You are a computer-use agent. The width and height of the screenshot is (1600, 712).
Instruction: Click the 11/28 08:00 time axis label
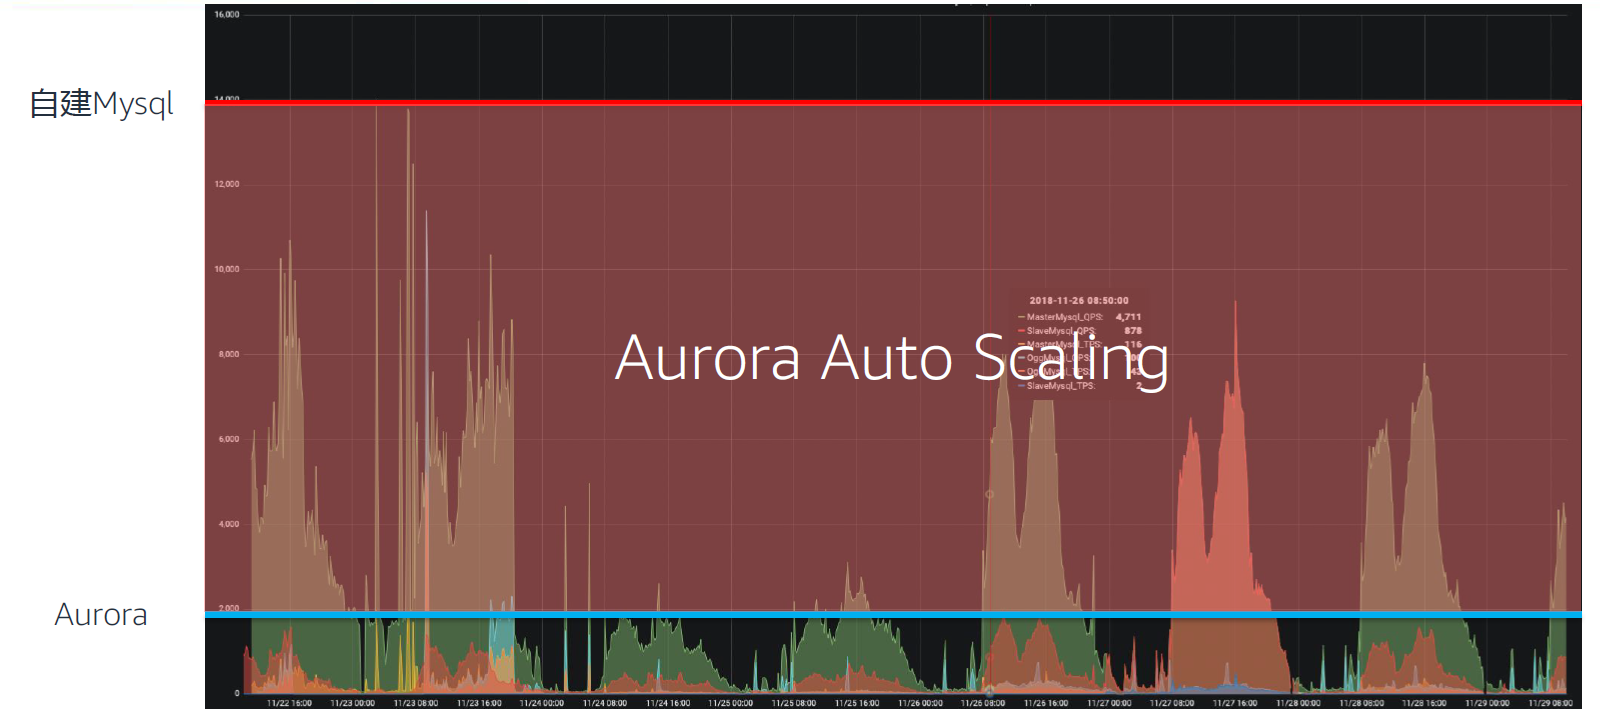(1361, 703)
